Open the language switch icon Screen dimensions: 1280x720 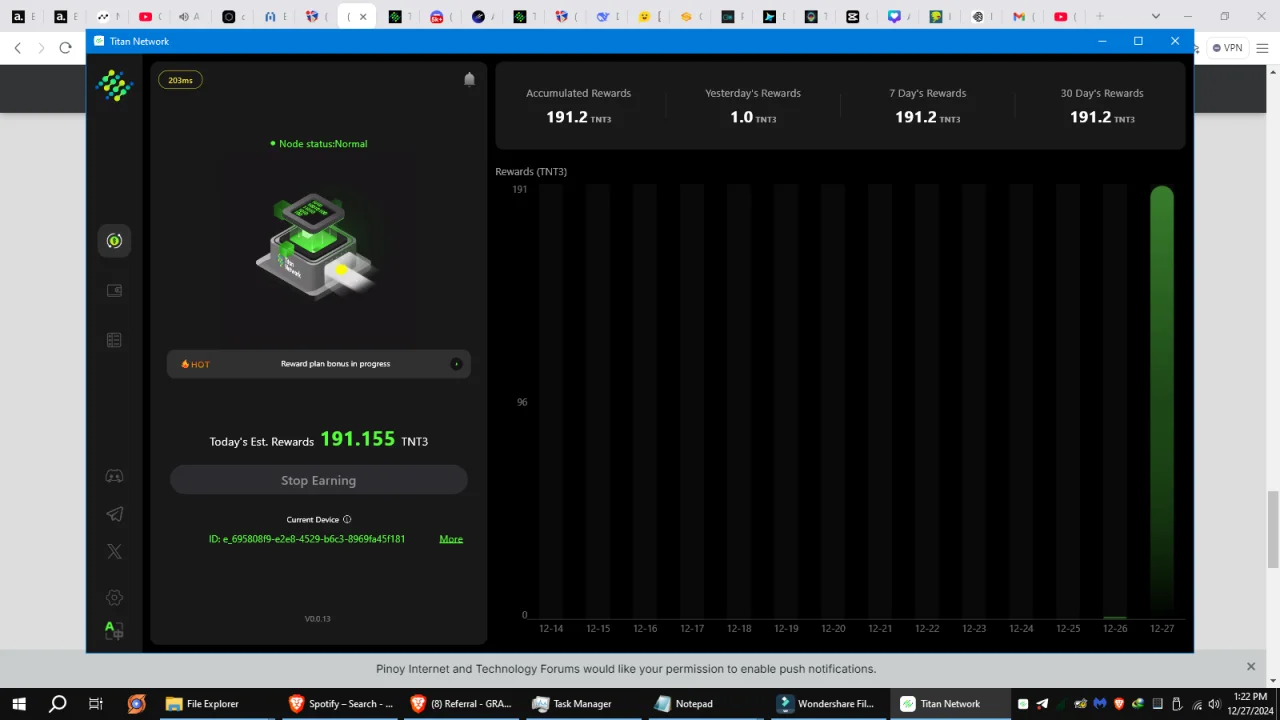(114, 631)
